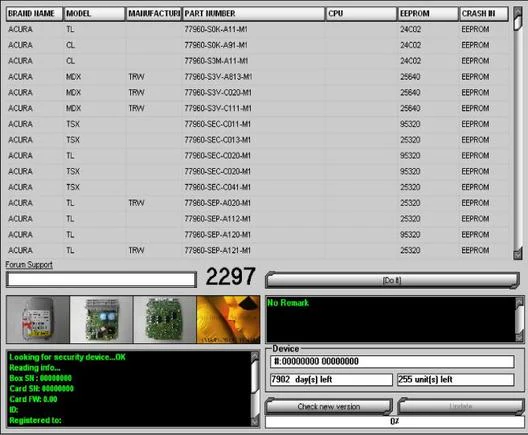Click the Check new version button
This screenshot has height=435, width=528.
pos(329,406)
